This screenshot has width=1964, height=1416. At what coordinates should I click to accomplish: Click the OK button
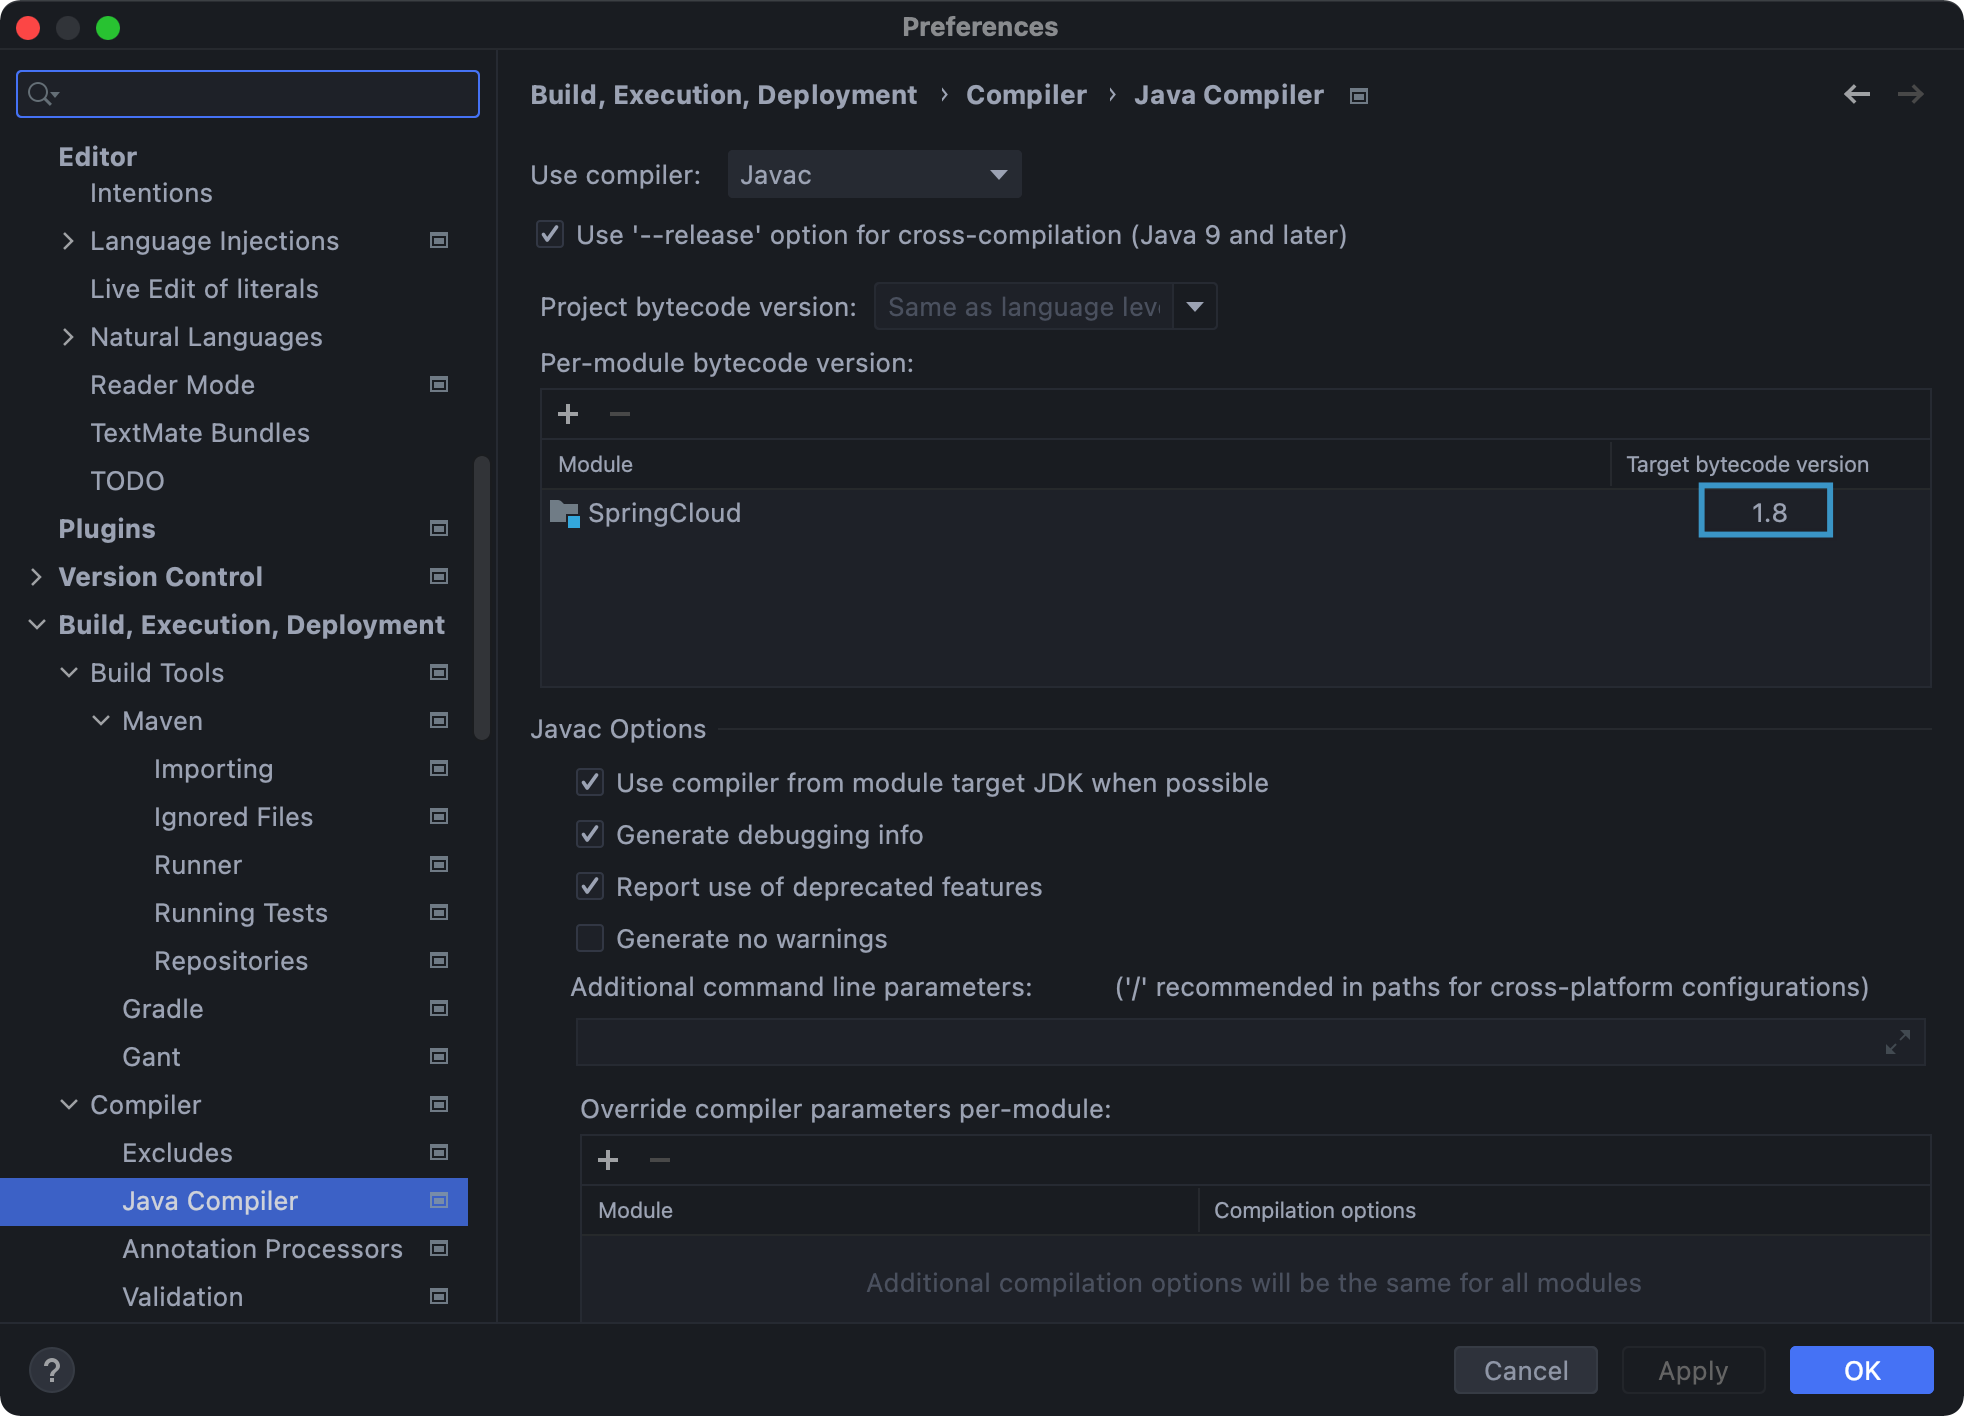[1861, 1370]
